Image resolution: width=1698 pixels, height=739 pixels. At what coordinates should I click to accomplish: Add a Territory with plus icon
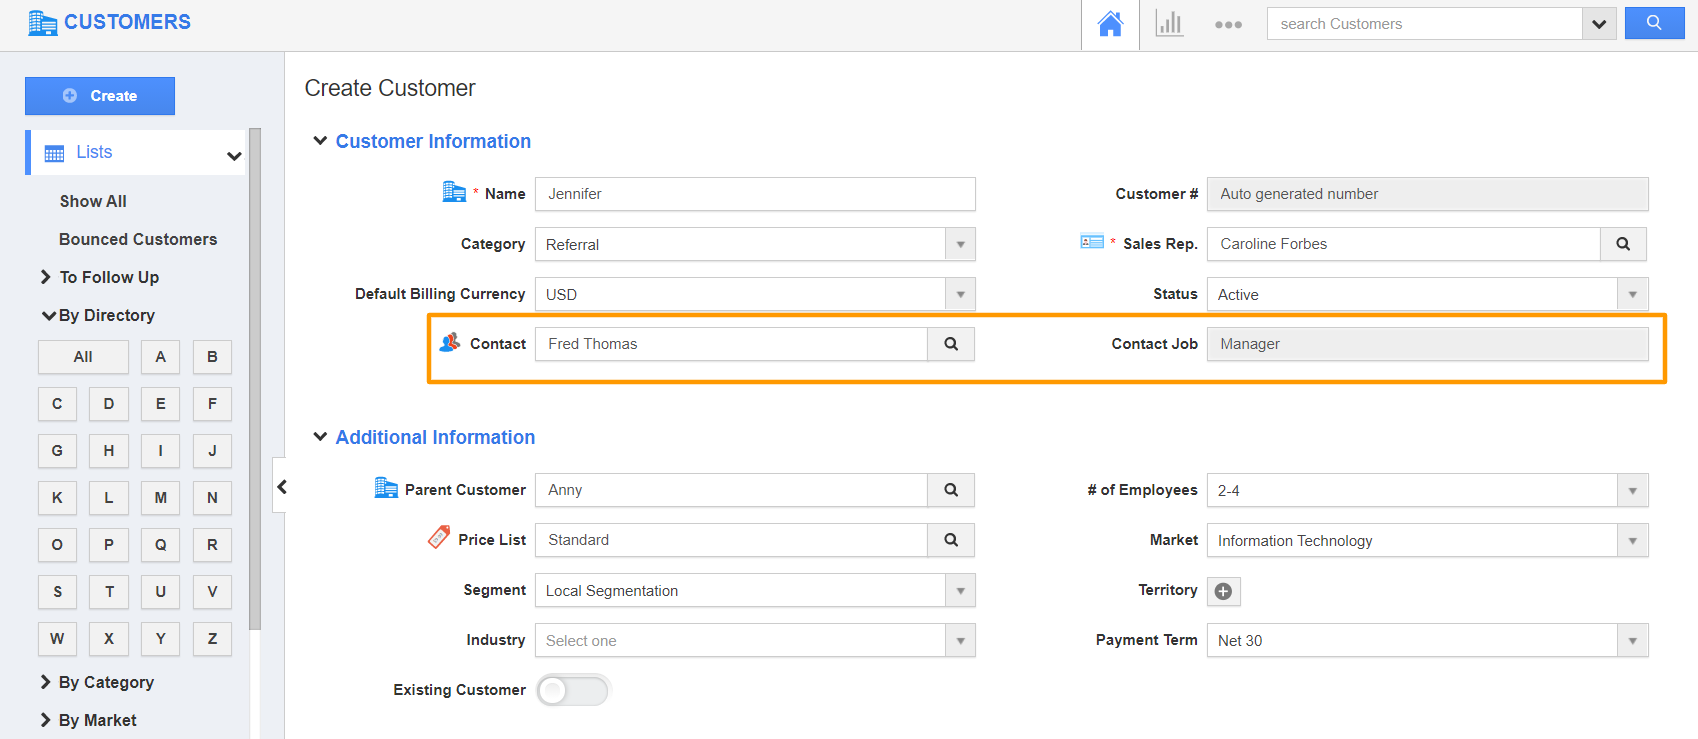pyautogui.click(x=1223, y=591)
